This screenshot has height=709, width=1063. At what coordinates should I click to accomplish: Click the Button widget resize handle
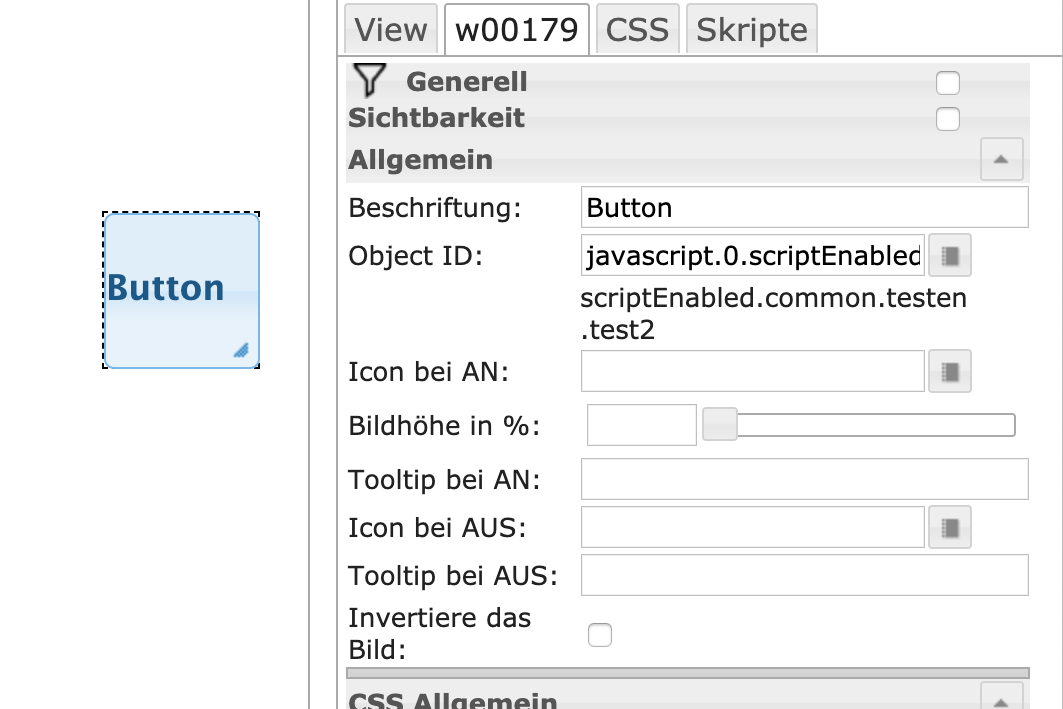[242, 350]
